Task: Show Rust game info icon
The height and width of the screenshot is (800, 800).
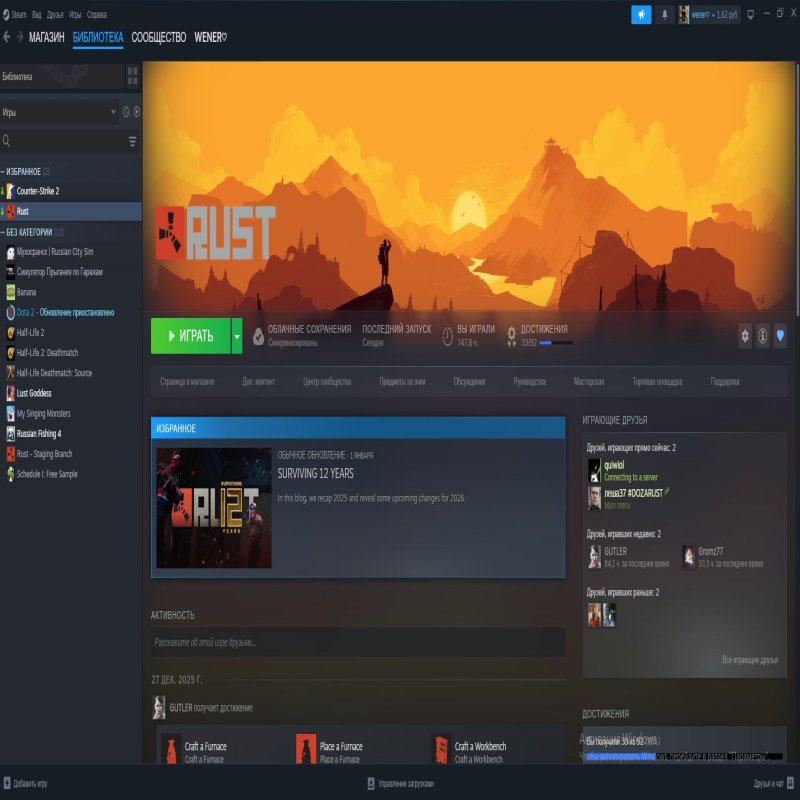Action: (x=762, y=337)
